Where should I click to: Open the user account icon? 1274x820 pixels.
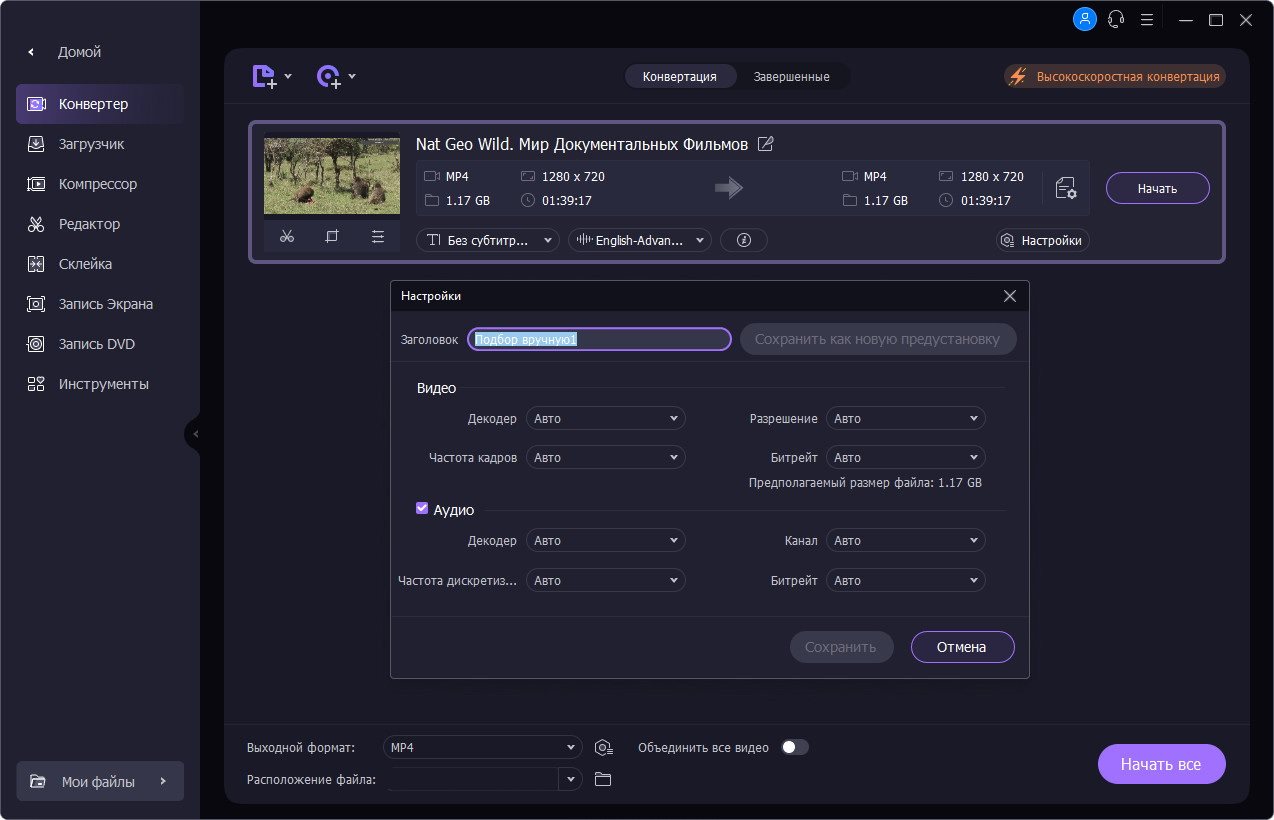coord(1084,19)
